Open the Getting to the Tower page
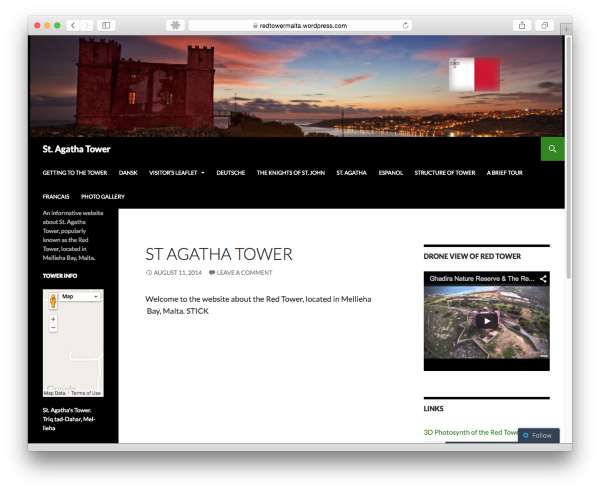The height and width of the screenshot is (491, 600). [75, 173]
